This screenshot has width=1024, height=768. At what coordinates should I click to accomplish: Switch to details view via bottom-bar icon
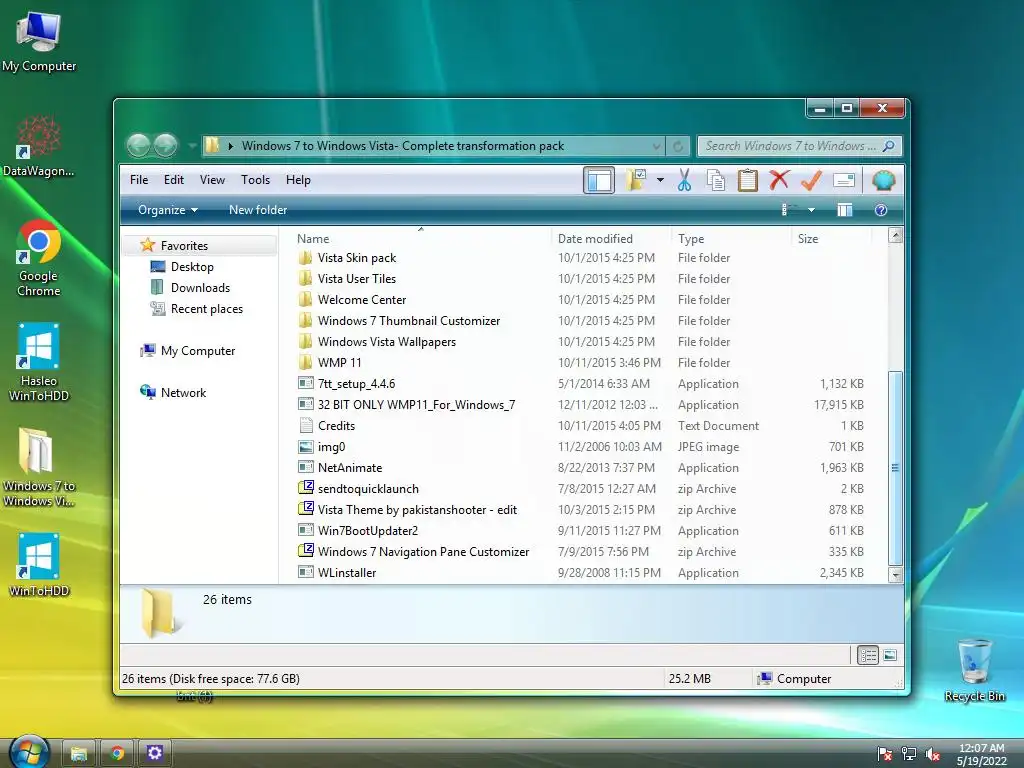click(867, 655)
